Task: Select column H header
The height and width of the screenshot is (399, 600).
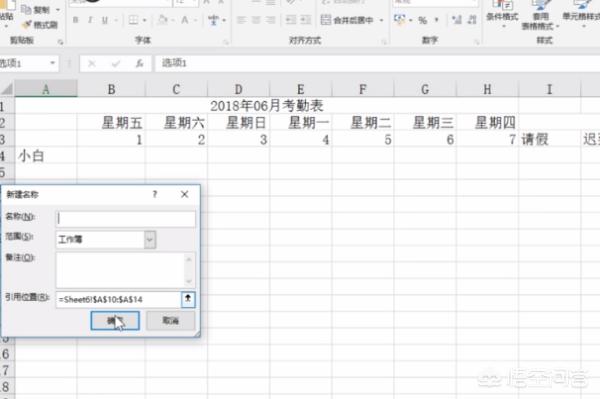Action: (487, 89)
